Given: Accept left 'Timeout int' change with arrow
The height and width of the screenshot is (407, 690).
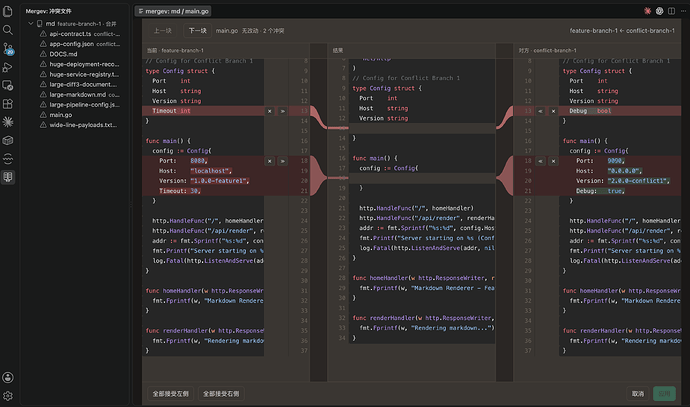Looking at the screenshot, I should (x=283, y=111).
